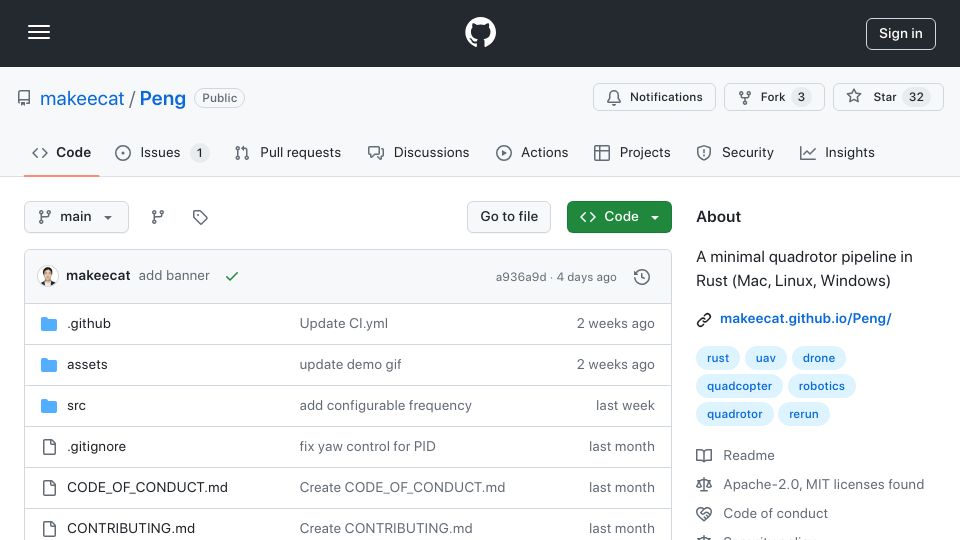Viewport: 960px width, 540px height.
Task: Fork the repository
Action: [x=774, y=97]
